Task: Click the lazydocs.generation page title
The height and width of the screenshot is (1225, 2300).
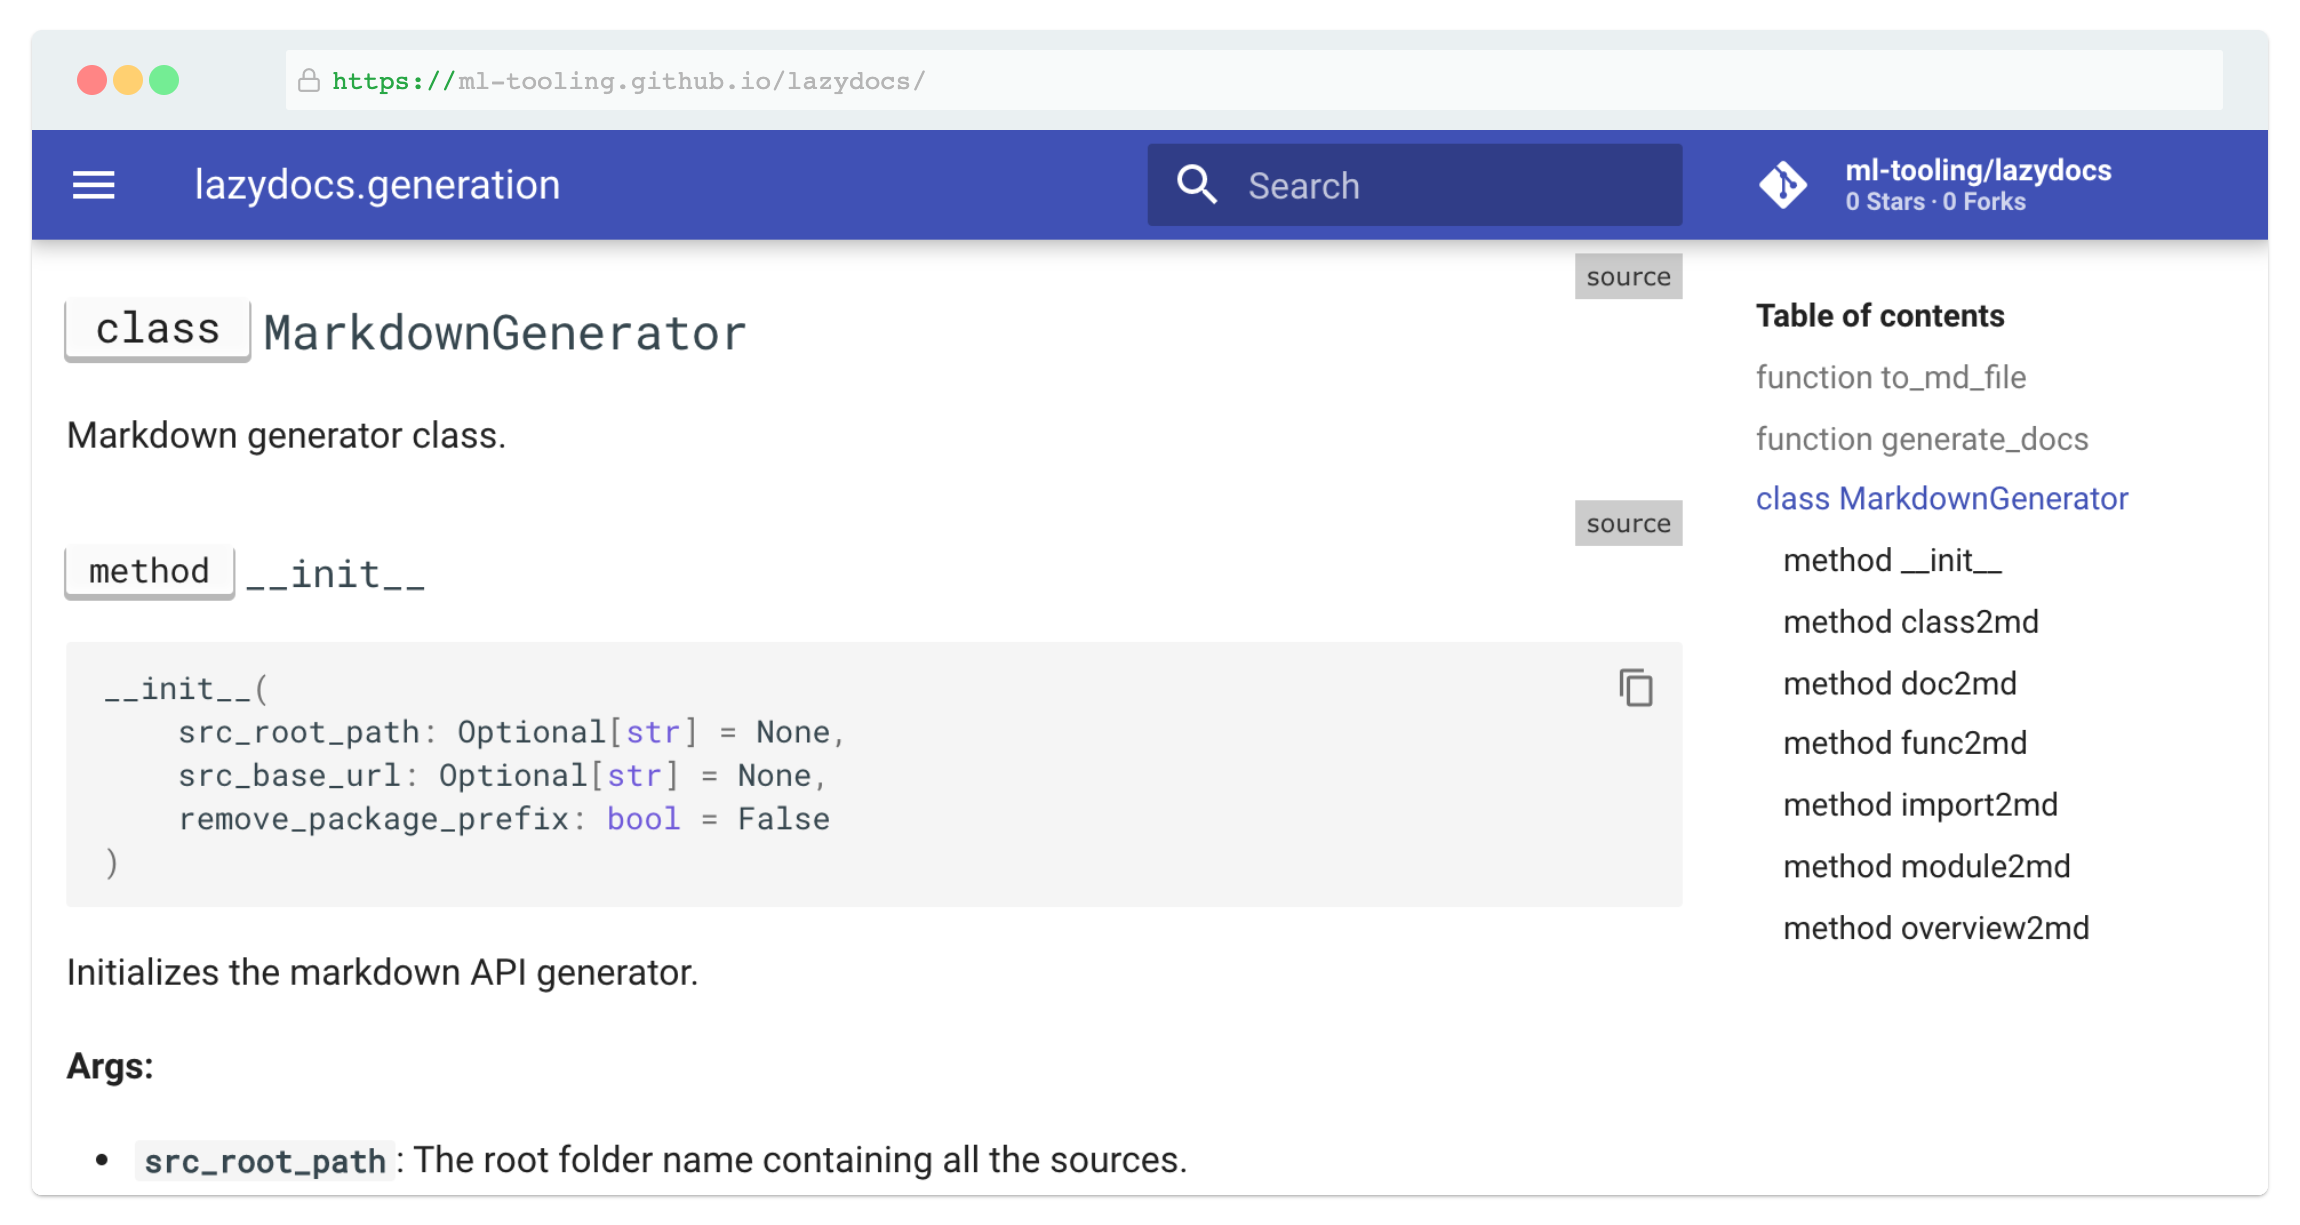Action: (377, 184)
